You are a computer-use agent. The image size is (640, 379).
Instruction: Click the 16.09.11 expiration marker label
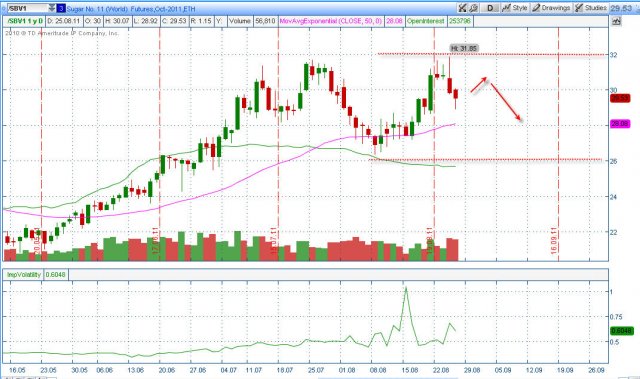coord(554,241)
